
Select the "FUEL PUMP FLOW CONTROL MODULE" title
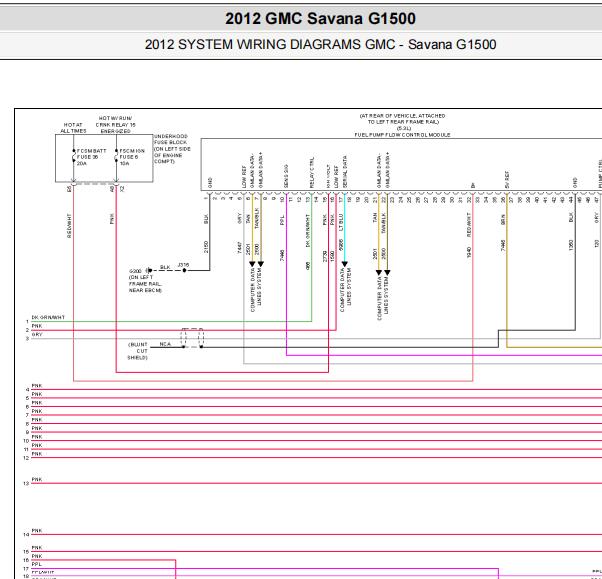[x=402, y=135]
